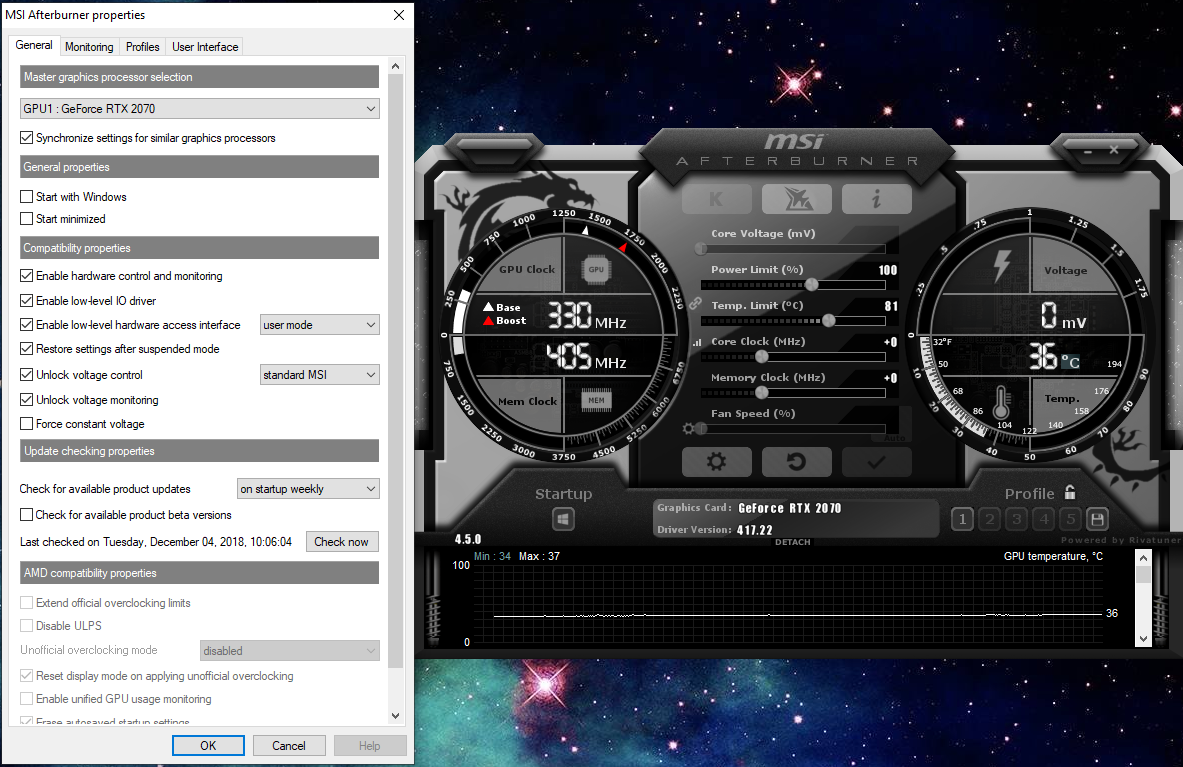Toggle Enable low-level hardware access interface
Viewport: 1183px width, 767px height.
[26, 324]
